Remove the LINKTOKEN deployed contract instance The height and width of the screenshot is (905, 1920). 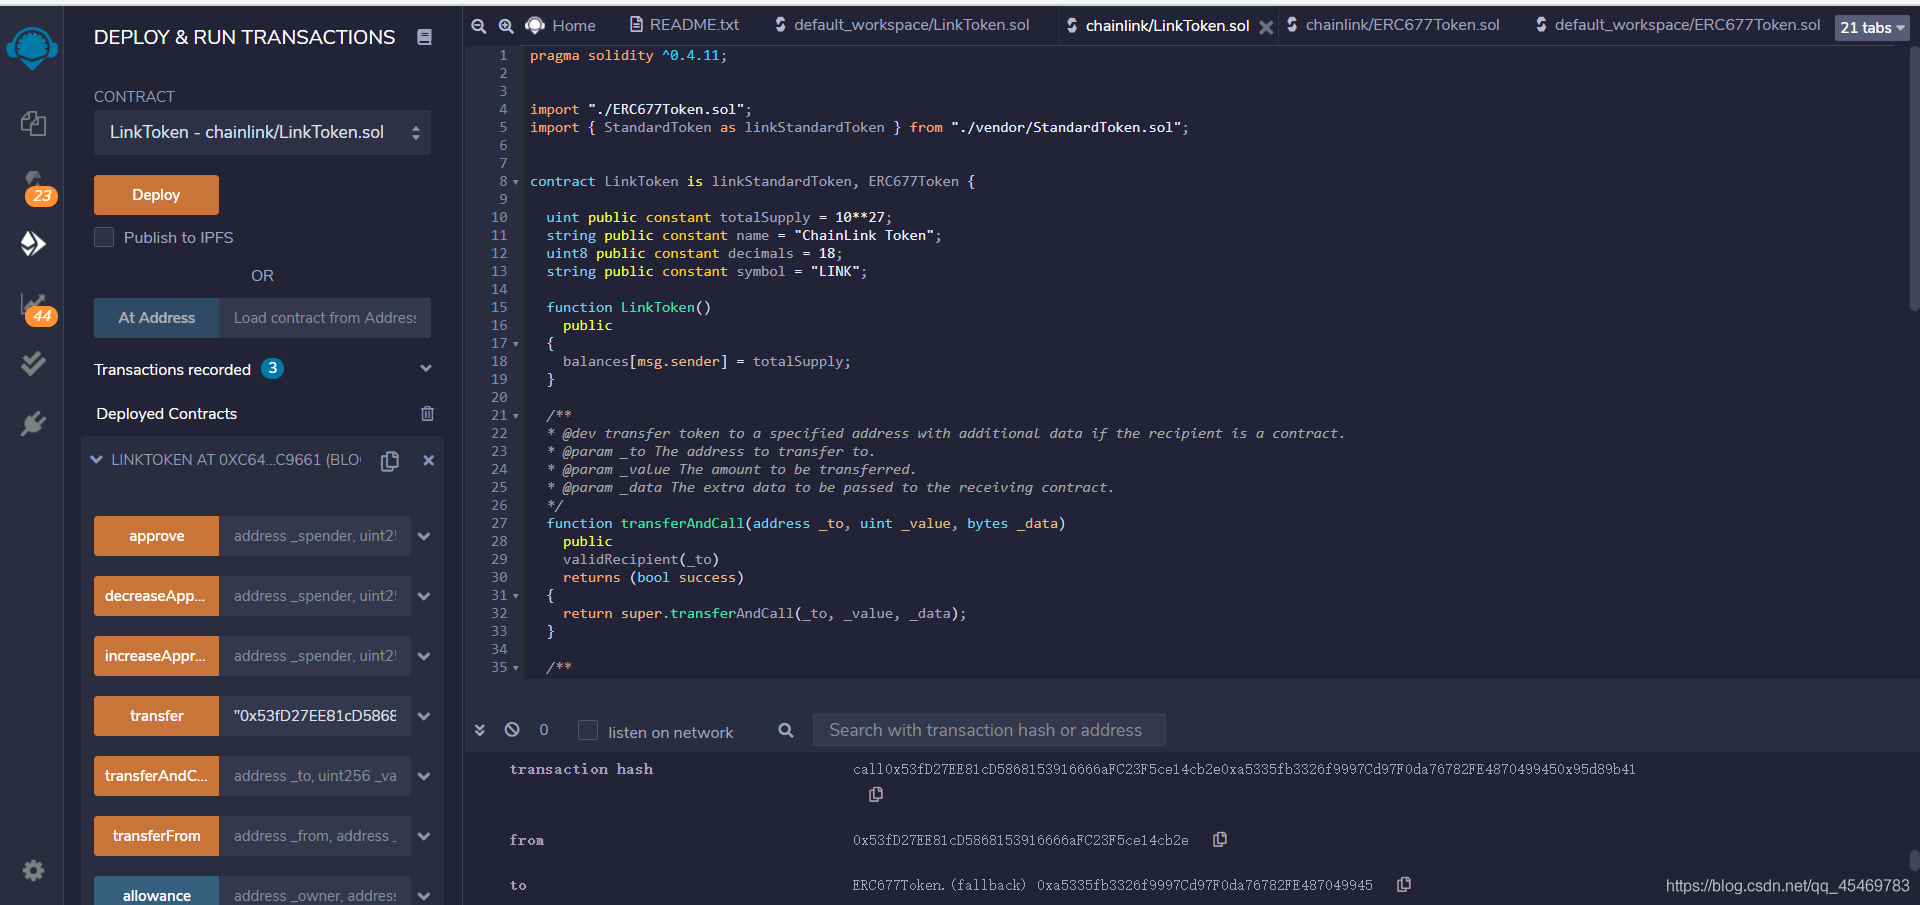[x=428, y=460]
